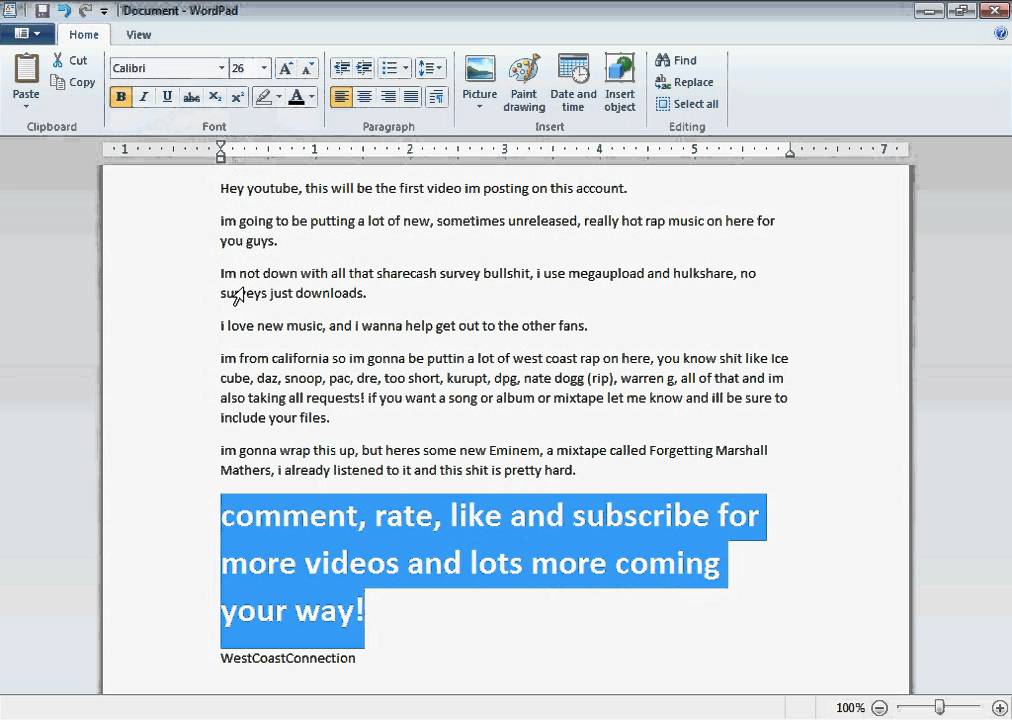Select Justify text alignment
The image size is (1012, 720).
[411, 97]
